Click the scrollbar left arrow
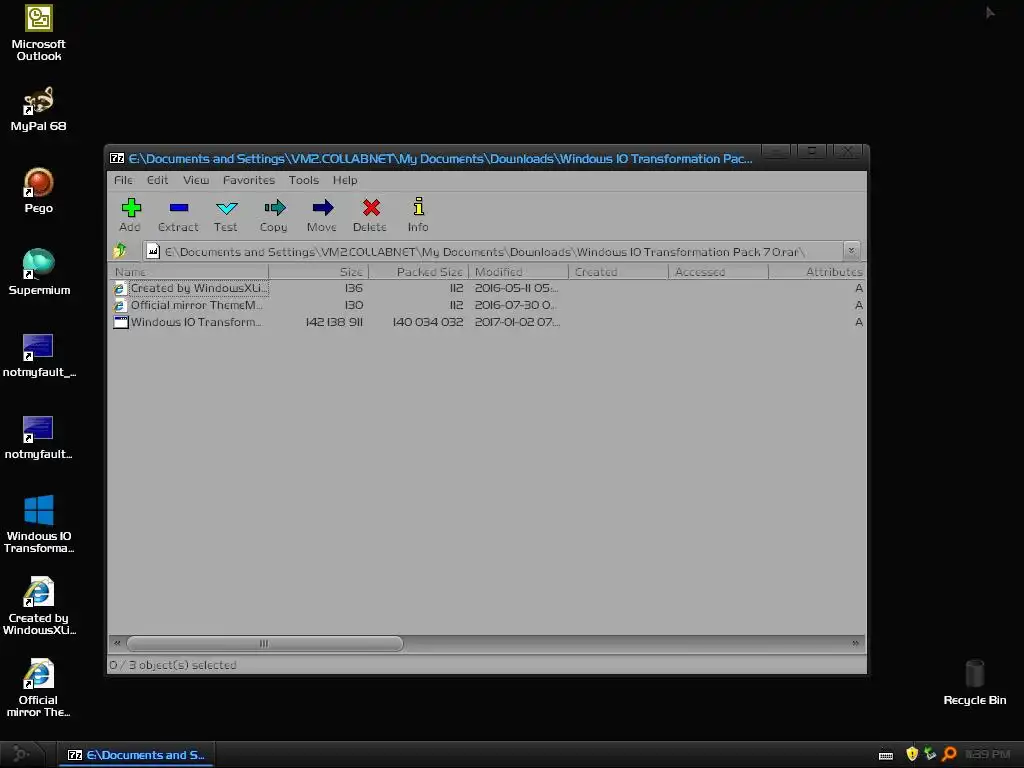The height and width of the screenshot is (768, 1024). [x=117, y=643]
